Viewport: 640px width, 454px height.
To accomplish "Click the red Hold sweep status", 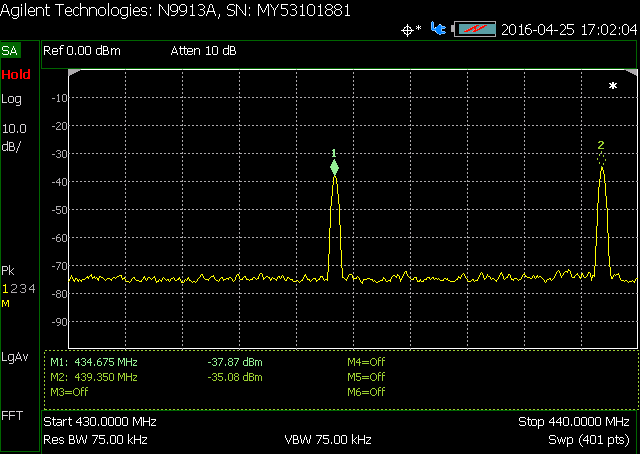I will pos(15,75).
